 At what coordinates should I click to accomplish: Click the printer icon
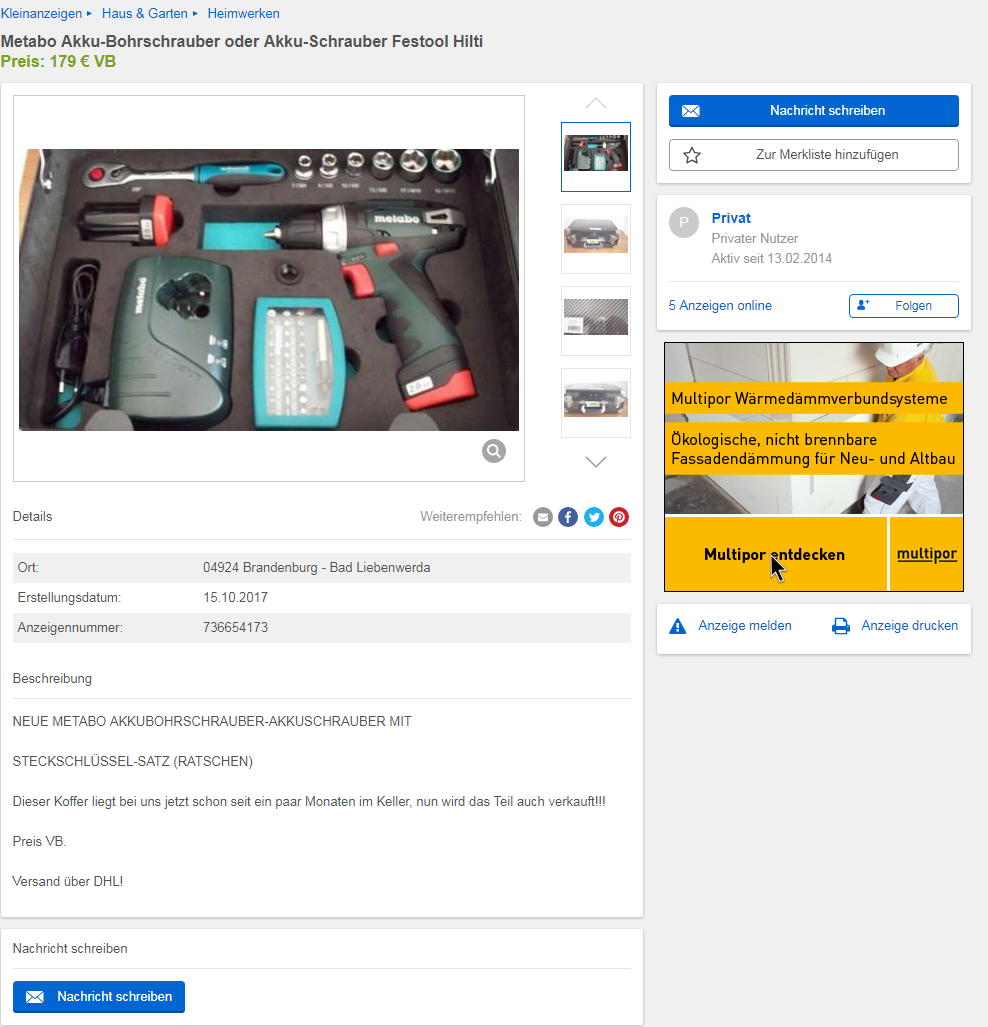(x=841, y=626)
